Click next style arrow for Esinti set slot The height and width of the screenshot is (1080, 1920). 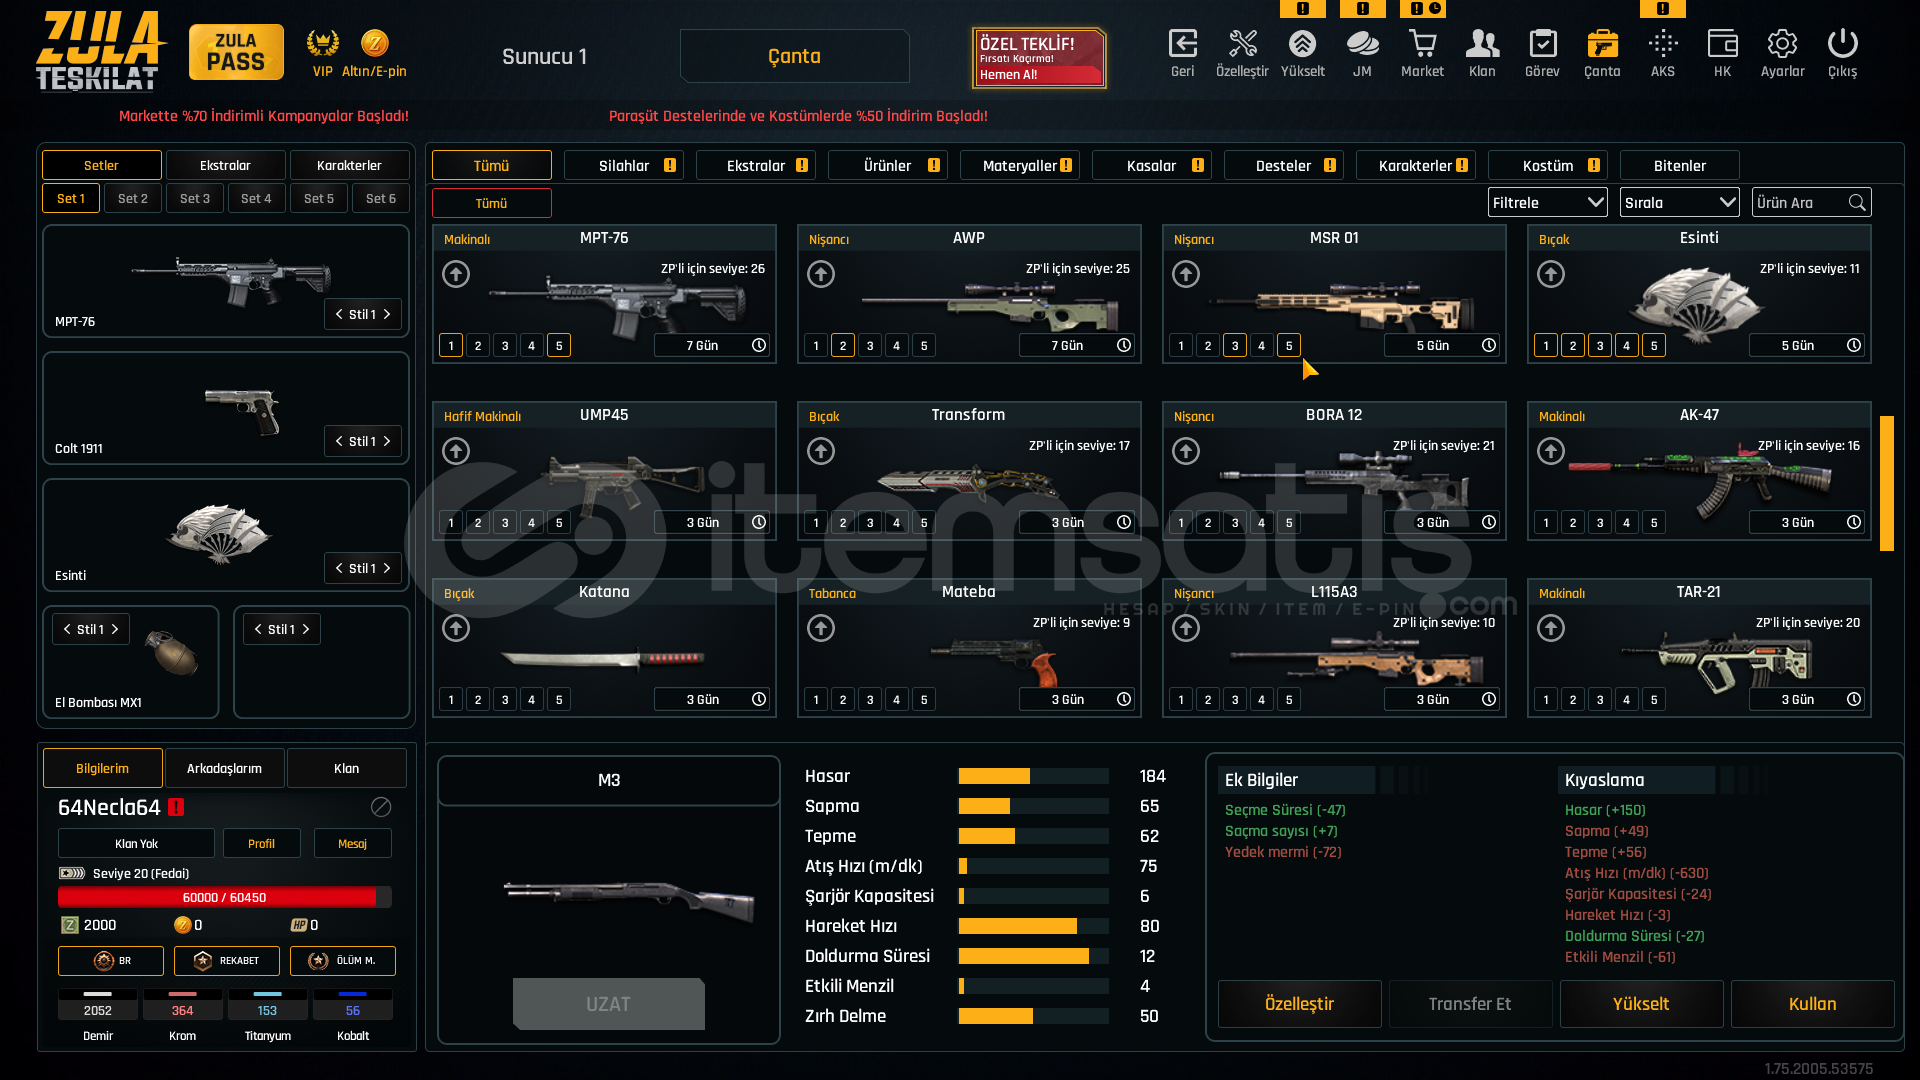point(387,568)
